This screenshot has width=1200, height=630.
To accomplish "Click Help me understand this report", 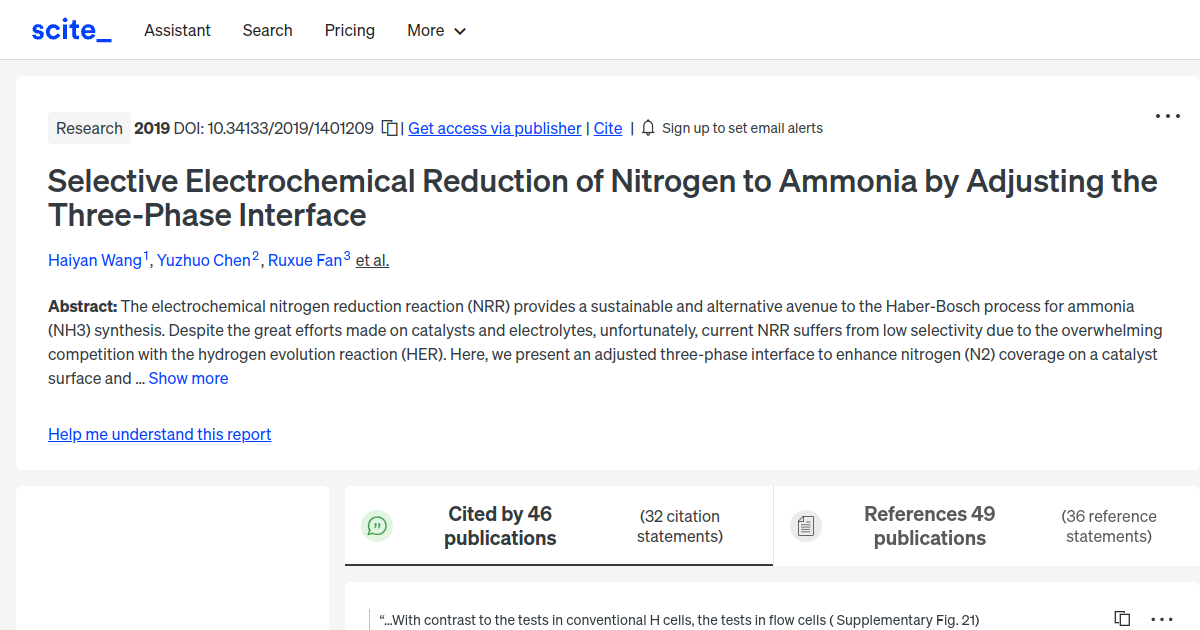I will pos(159,434).
